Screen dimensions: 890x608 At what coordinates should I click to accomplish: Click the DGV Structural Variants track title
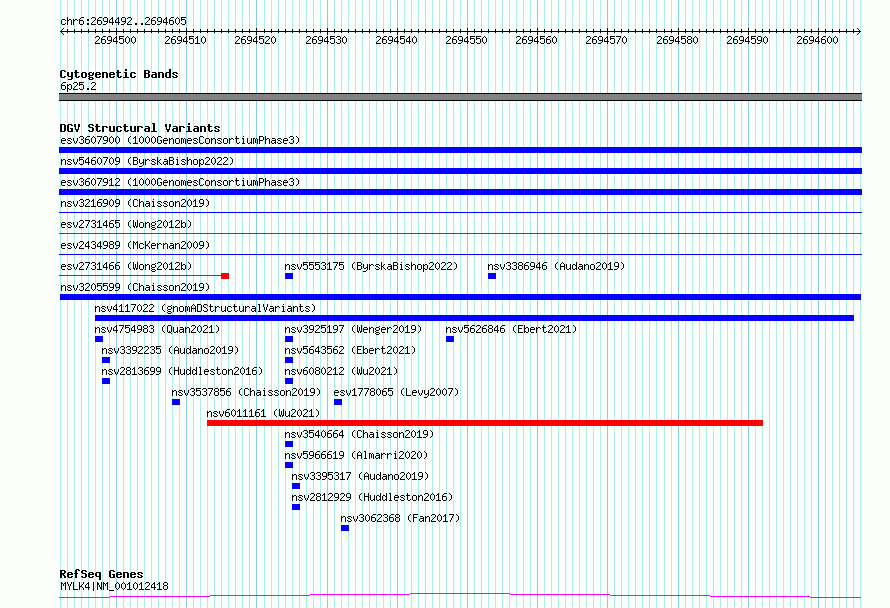coord(140,128)
